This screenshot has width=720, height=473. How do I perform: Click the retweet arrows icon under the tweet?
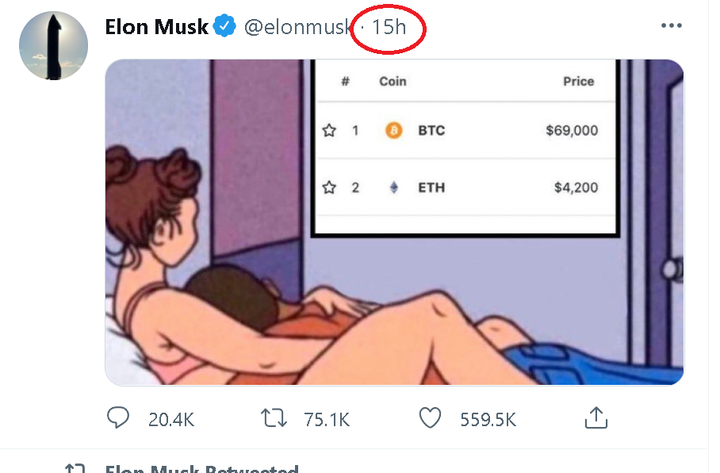(x=273, y=418)
